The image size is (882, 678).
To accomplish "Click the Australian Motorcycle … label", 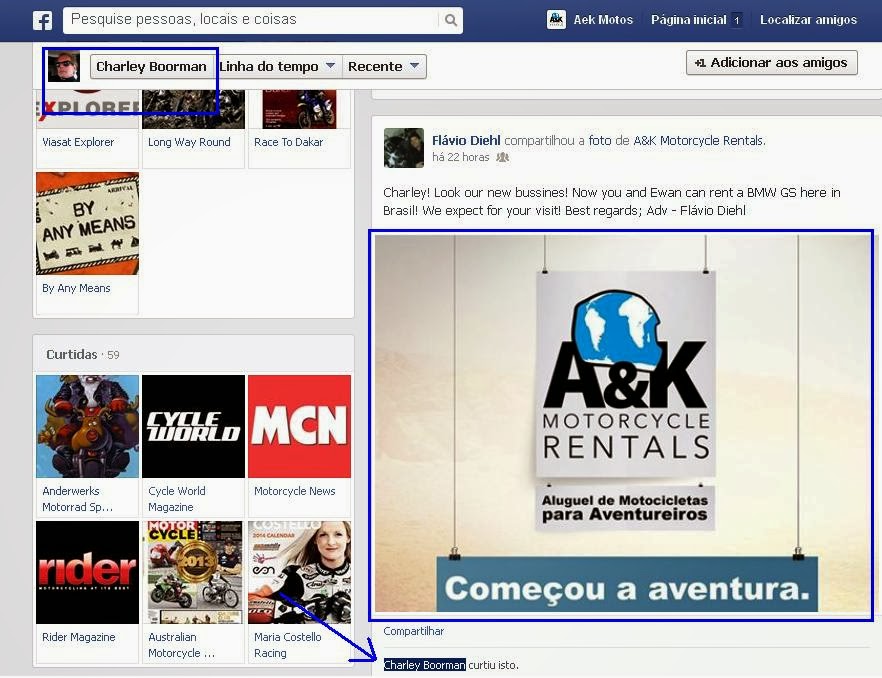I will [x=181, y=645].
